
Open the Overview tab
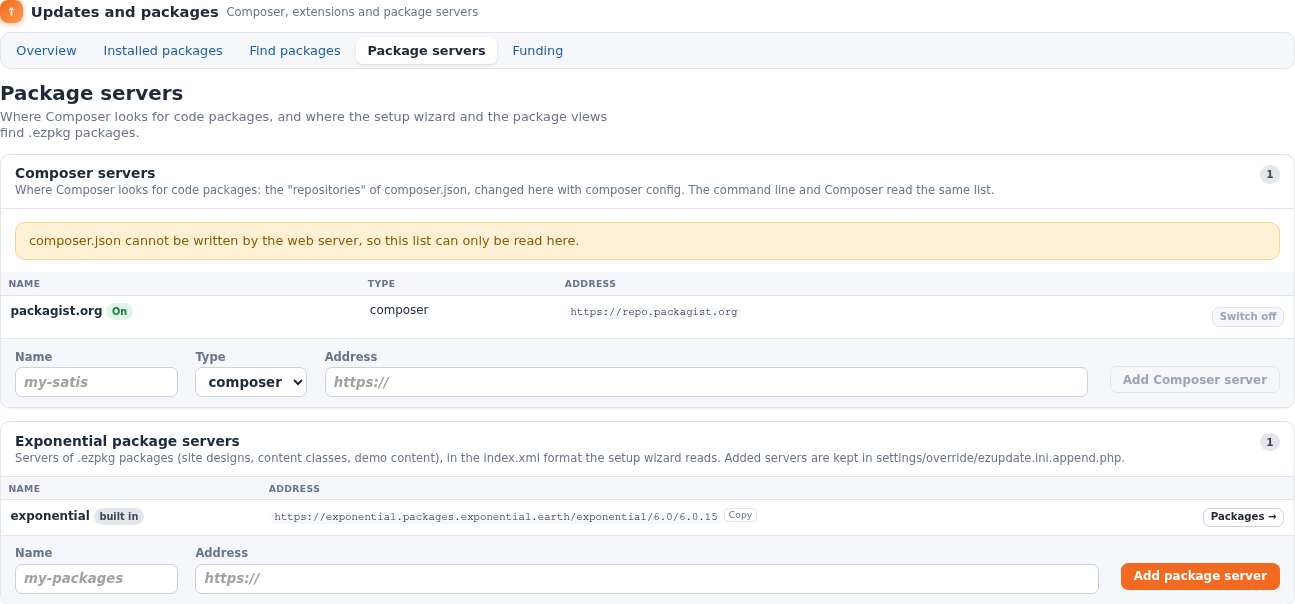[x=46, y=50]
